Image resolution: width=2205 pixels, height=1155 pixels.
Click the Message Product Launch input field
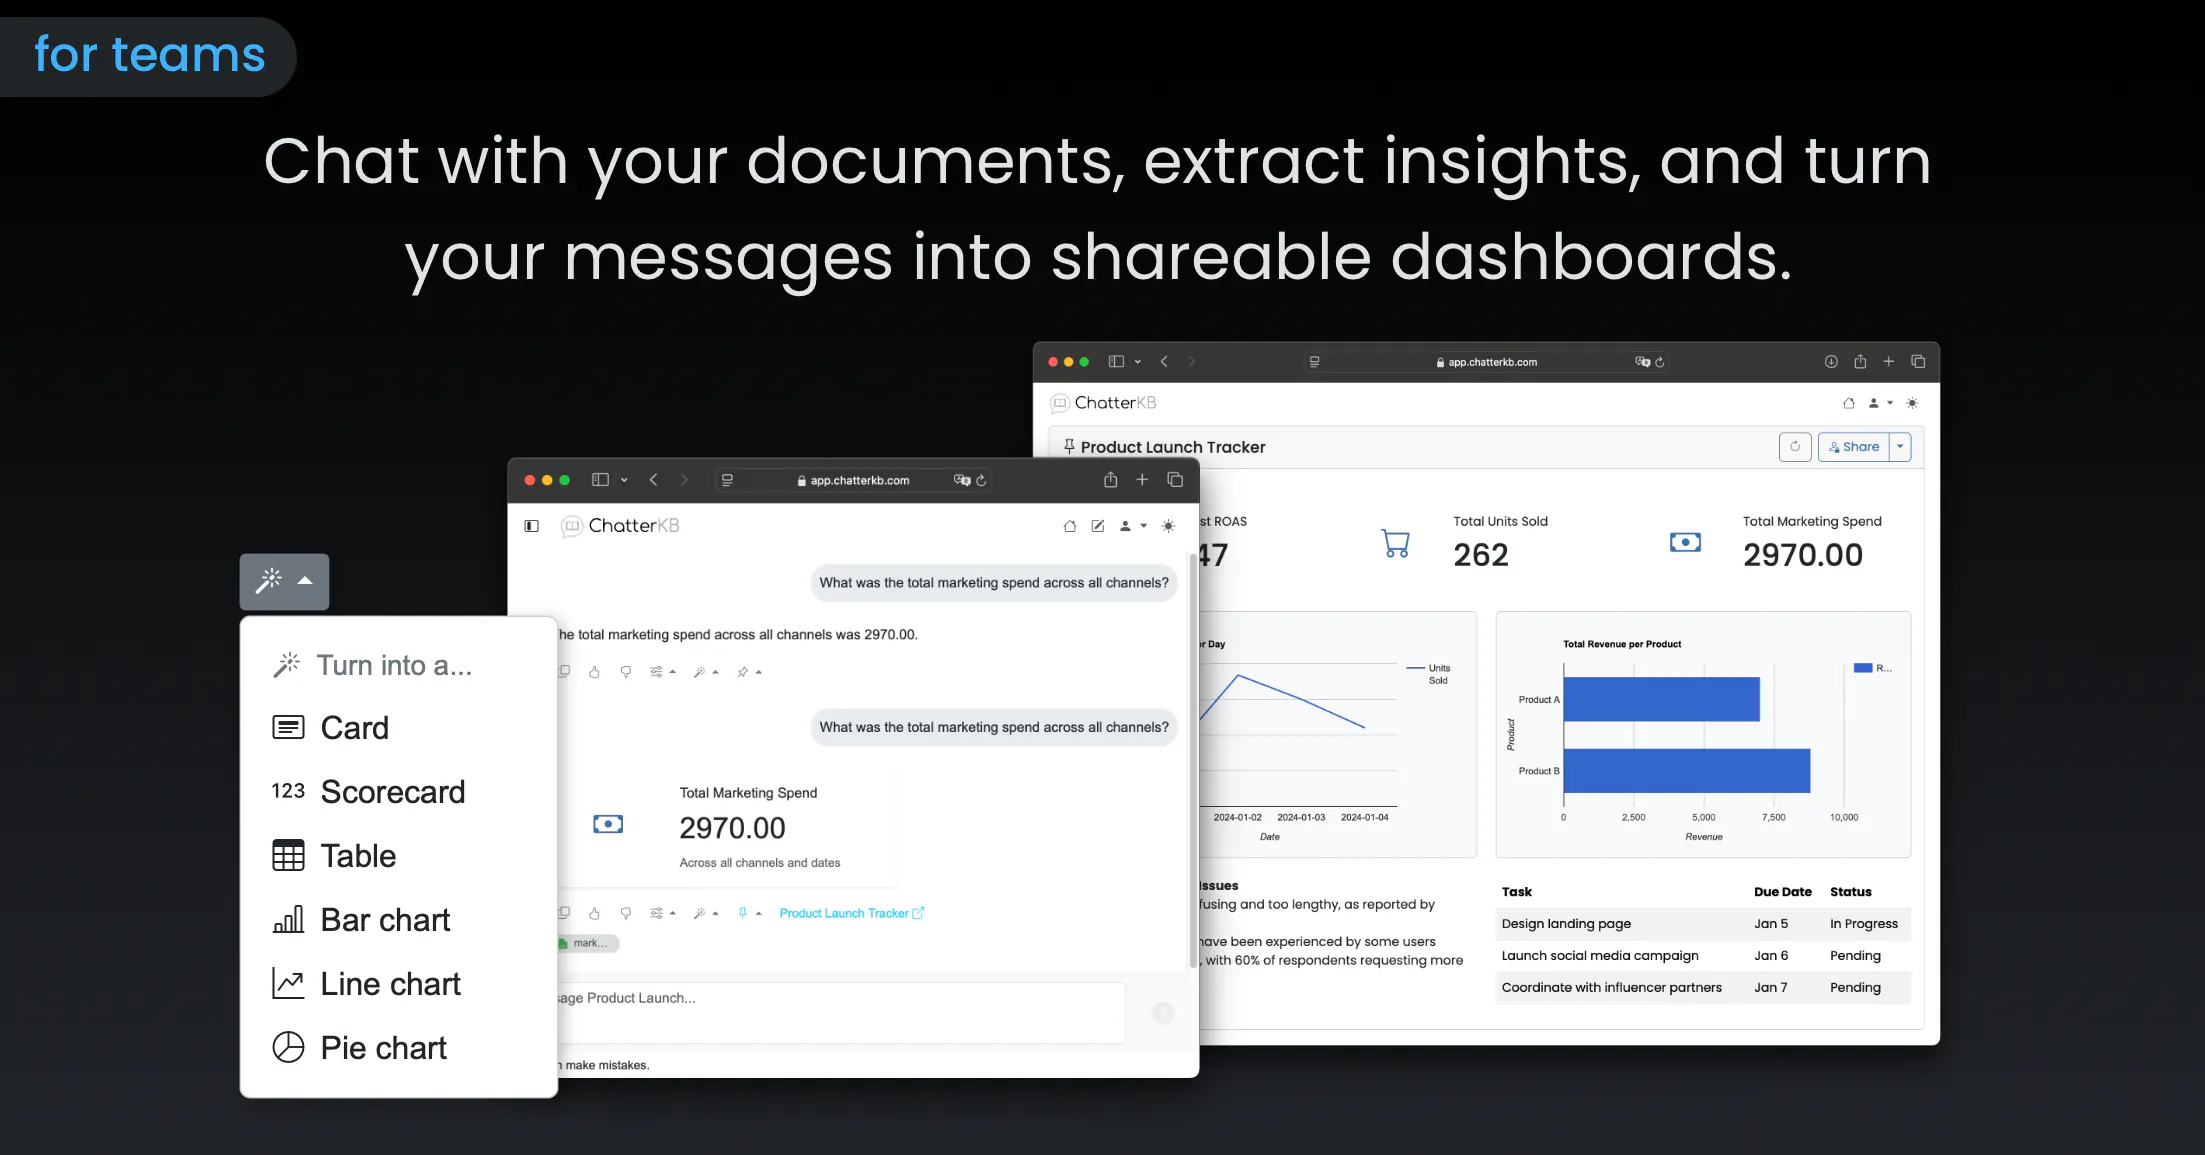tap(840, 1012)
